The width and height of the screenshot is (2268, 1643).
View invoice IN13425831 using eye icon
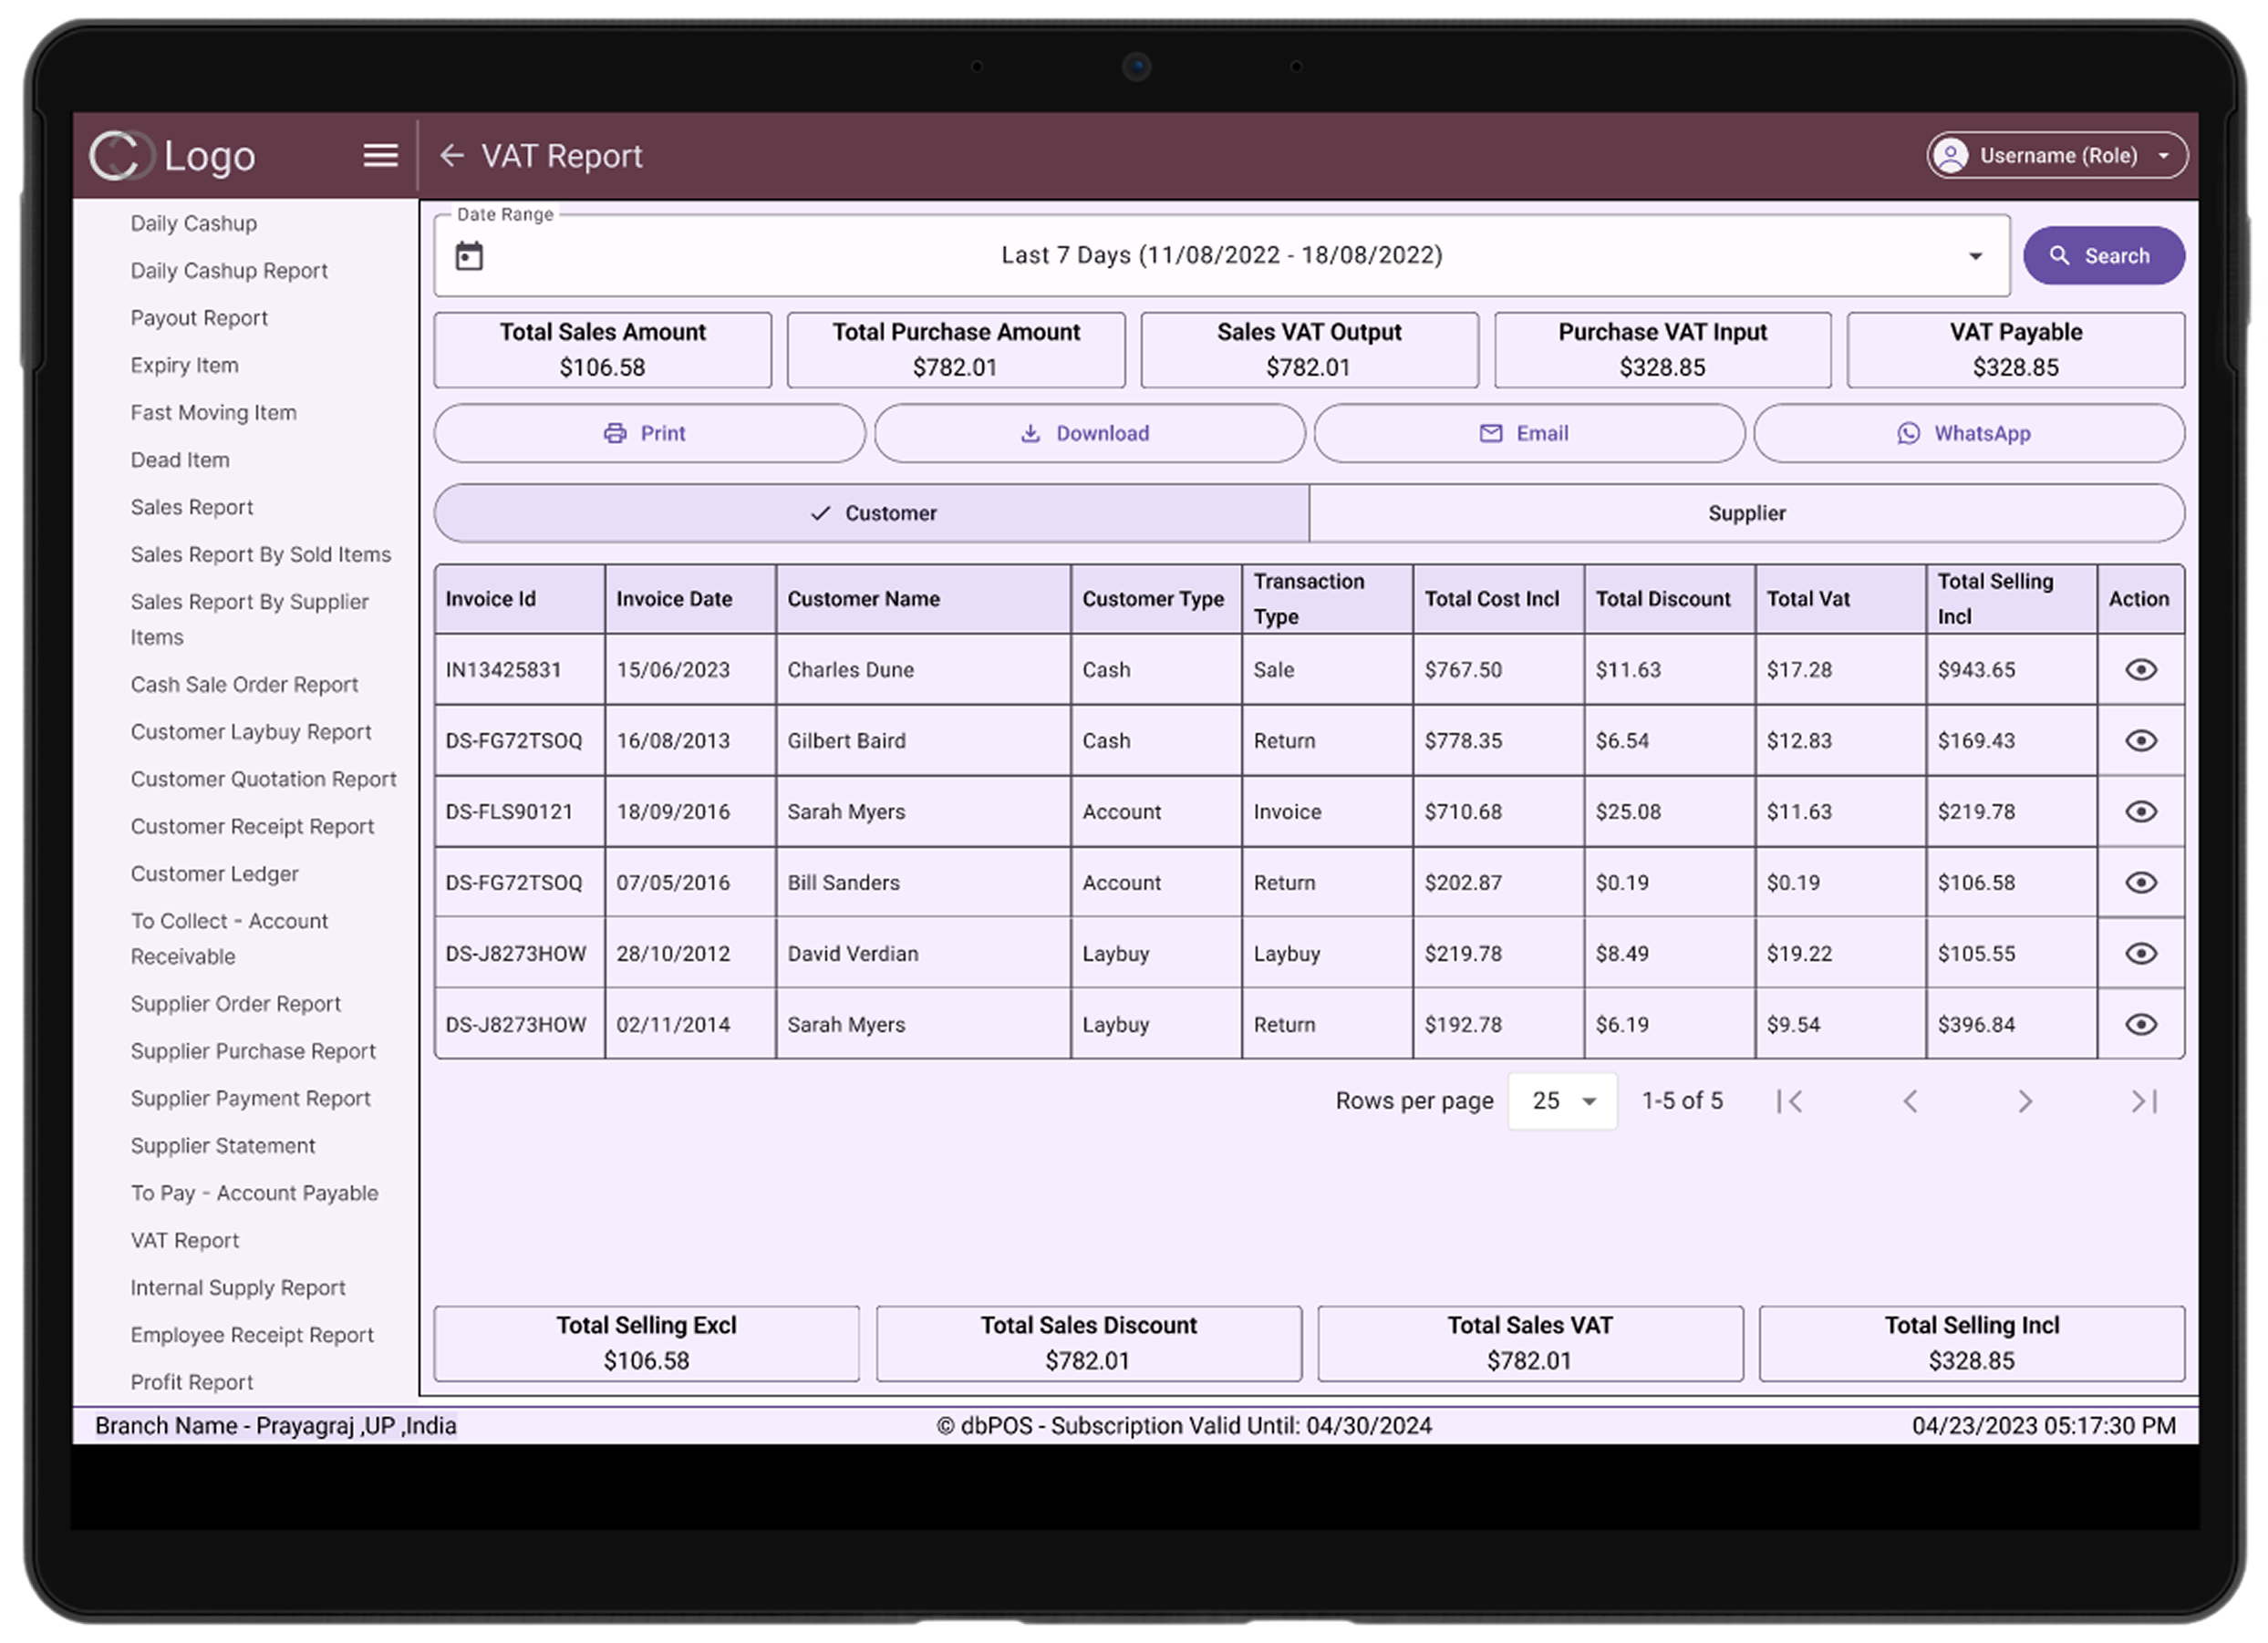coord(2140,669)
